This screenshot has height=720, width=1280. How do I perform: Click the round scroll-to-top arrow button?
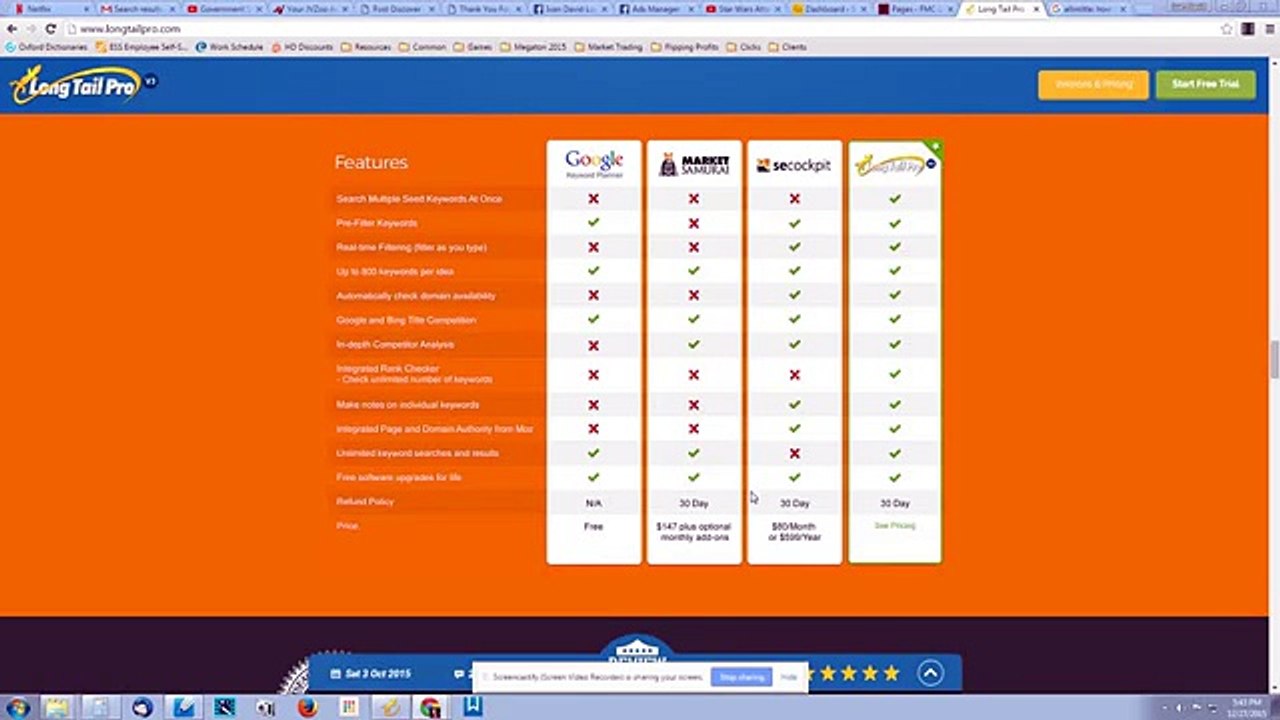click(930, 673)
